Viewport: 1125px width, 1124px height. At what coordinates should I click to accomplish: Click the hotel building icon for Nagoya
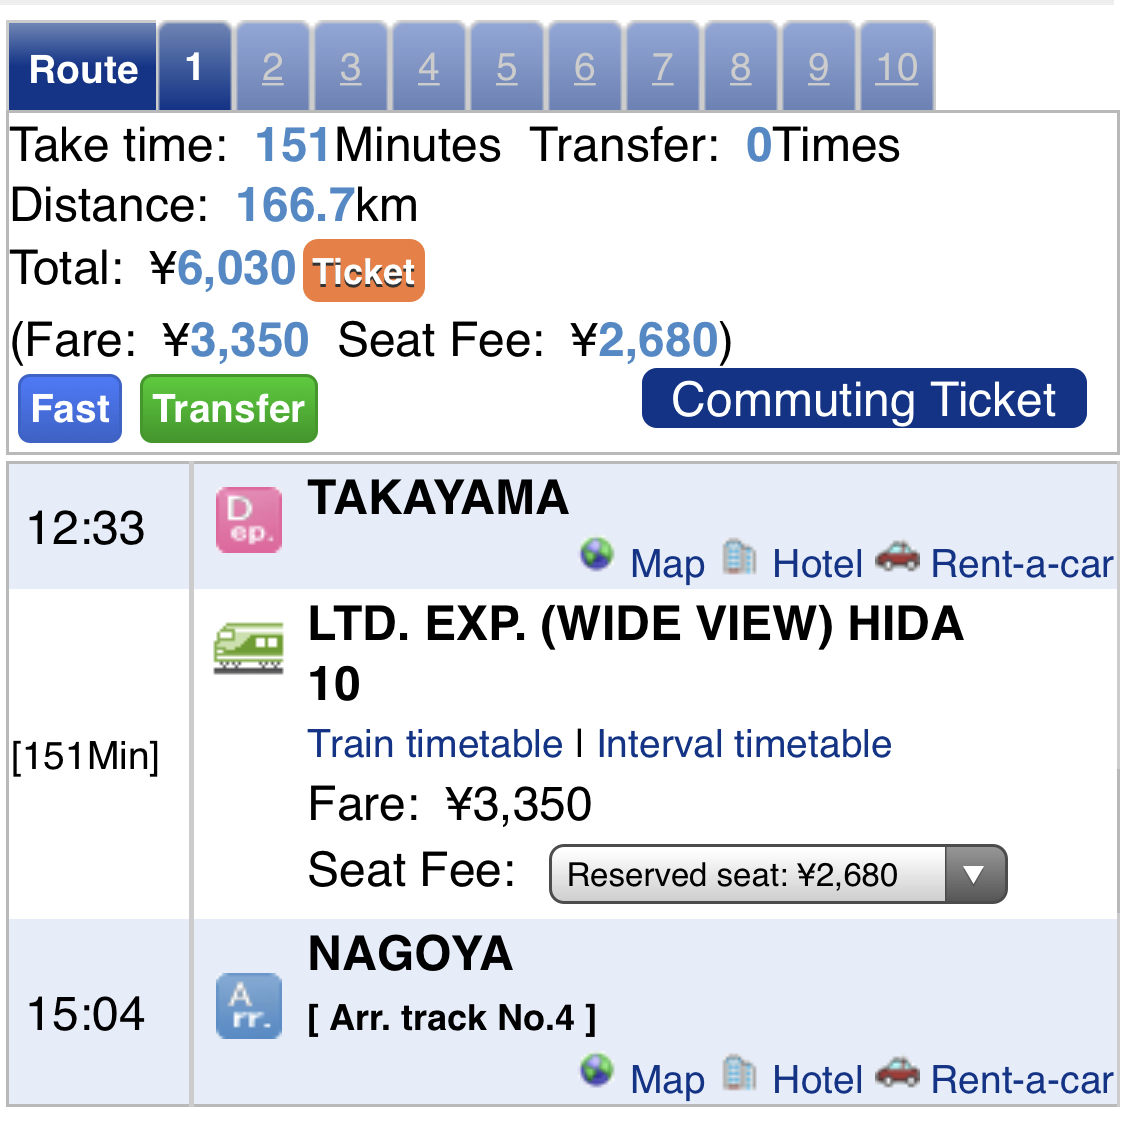coord(739,1072)
